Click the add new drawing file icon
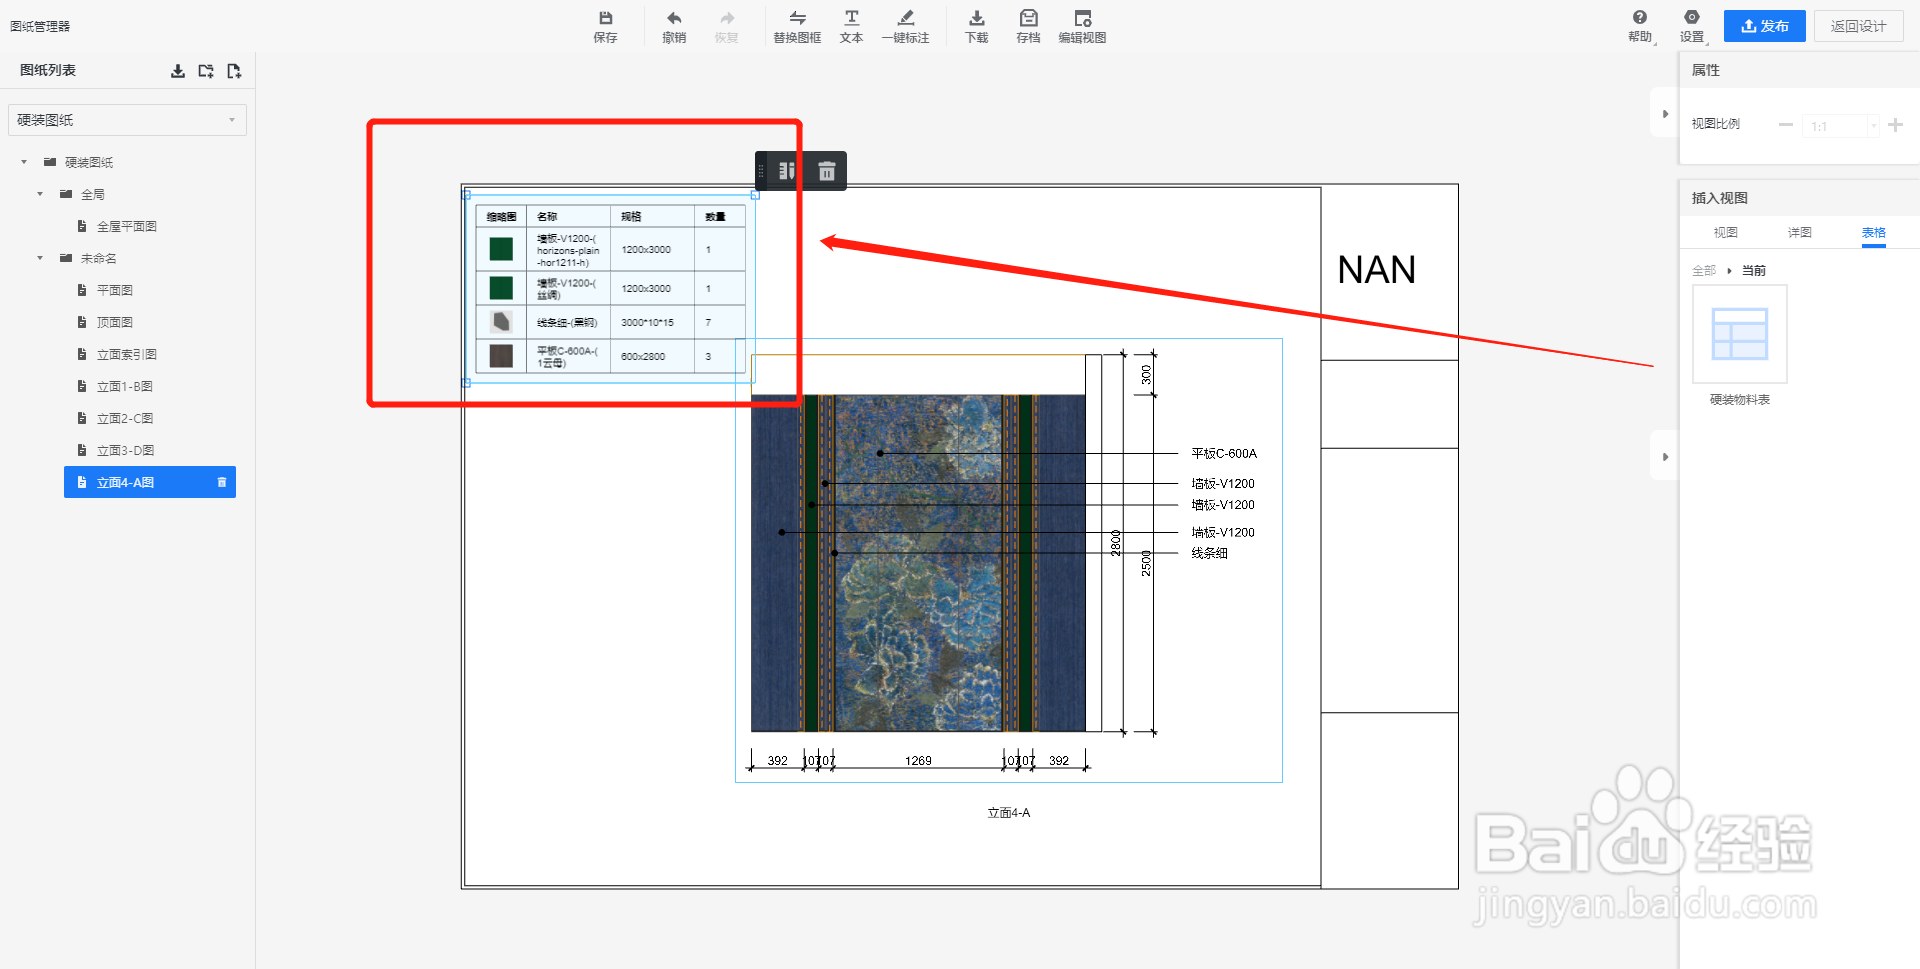1920x969 pixels. coord(234,71)
